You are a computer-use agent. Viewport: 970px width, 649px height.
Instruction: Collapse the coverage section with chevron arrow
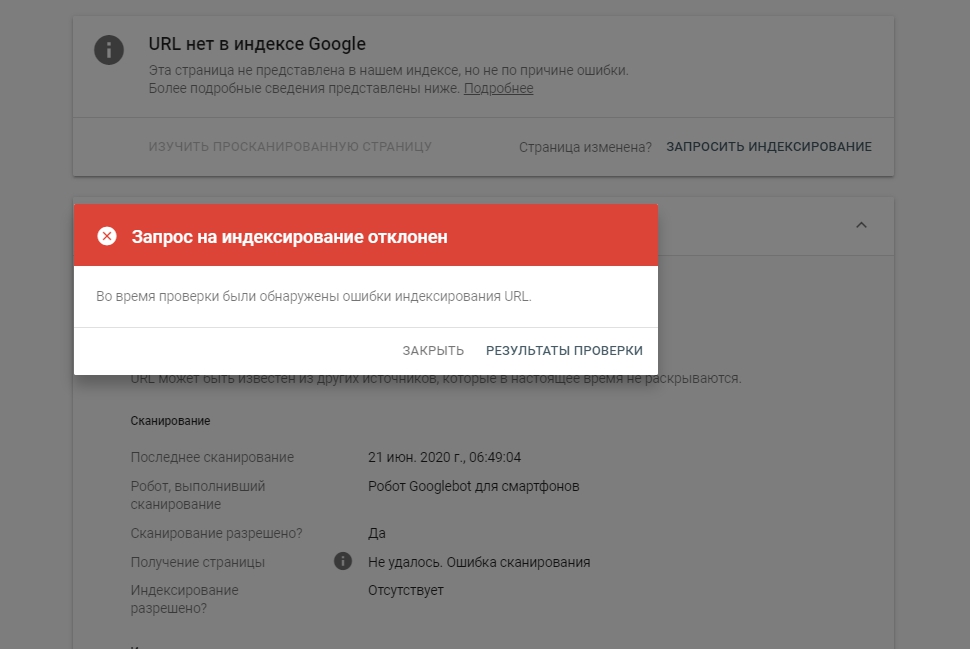click(861, 225)
